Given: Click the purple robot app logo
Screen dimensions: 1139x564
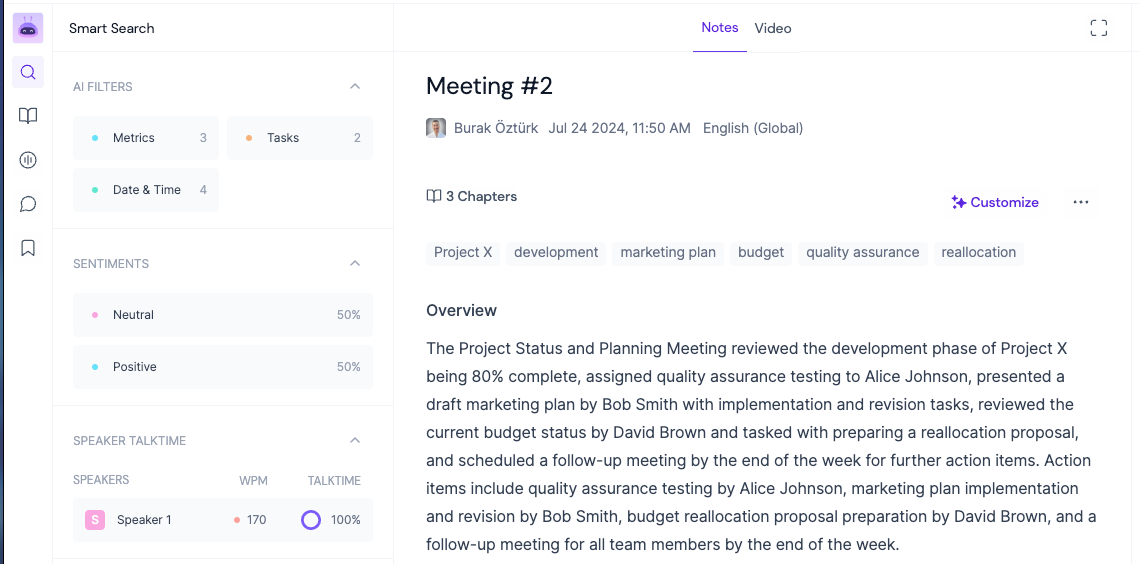Looking at the screenshot, I should 28,28.
